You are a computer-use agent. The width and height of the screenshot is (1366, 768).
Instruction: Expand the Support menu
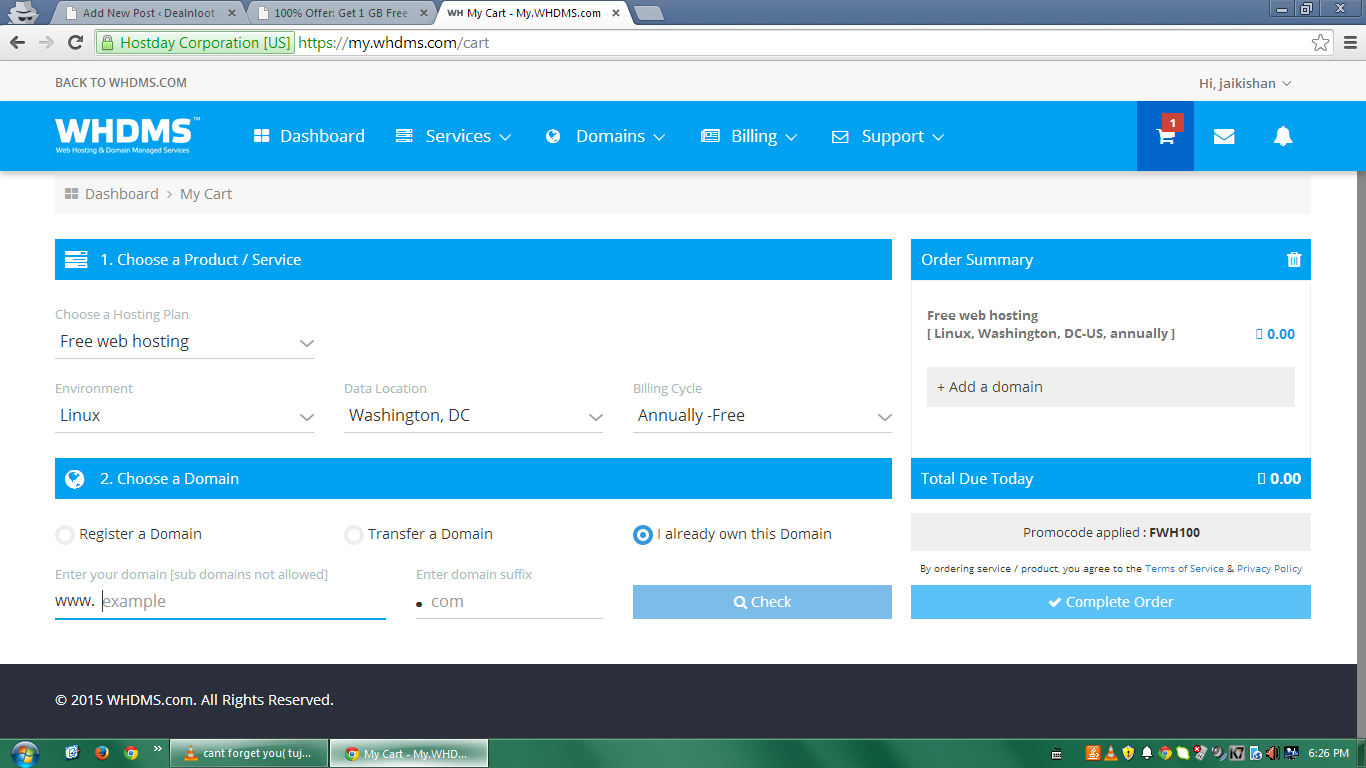(888, 136)
